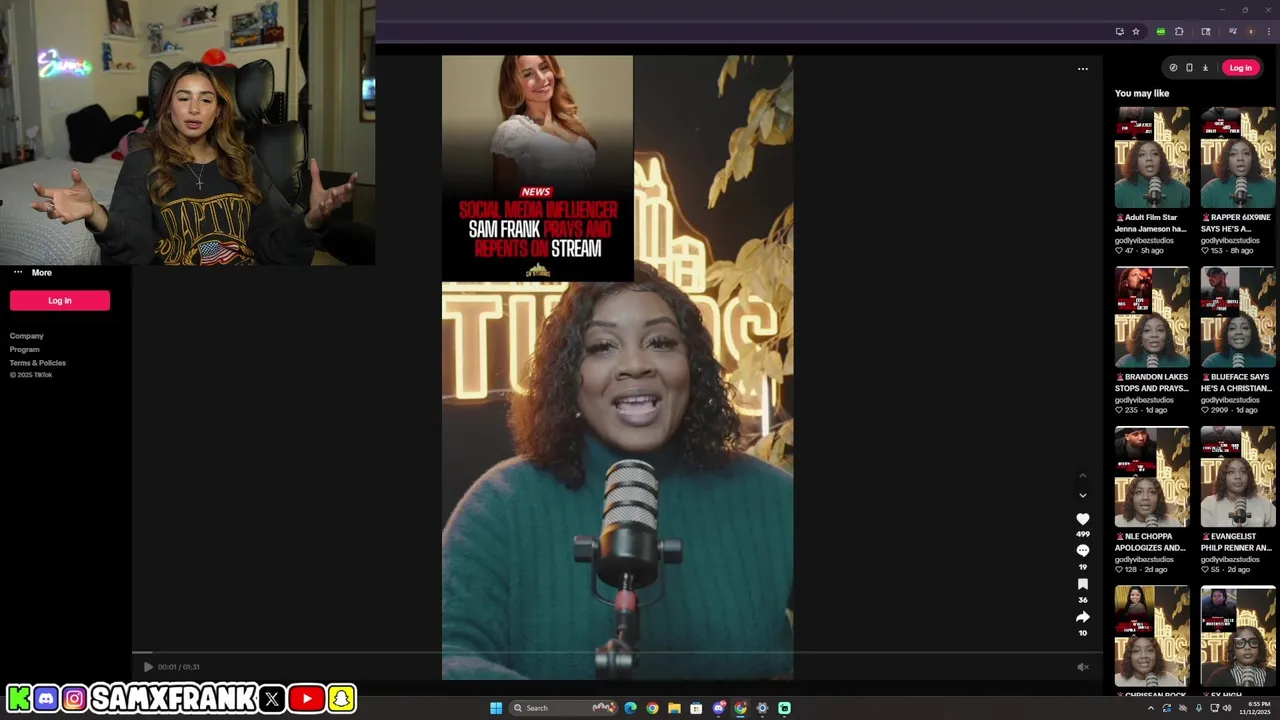Click the Instagram icon in stream overlay
1280x720 pixels.
pos(74,698)
